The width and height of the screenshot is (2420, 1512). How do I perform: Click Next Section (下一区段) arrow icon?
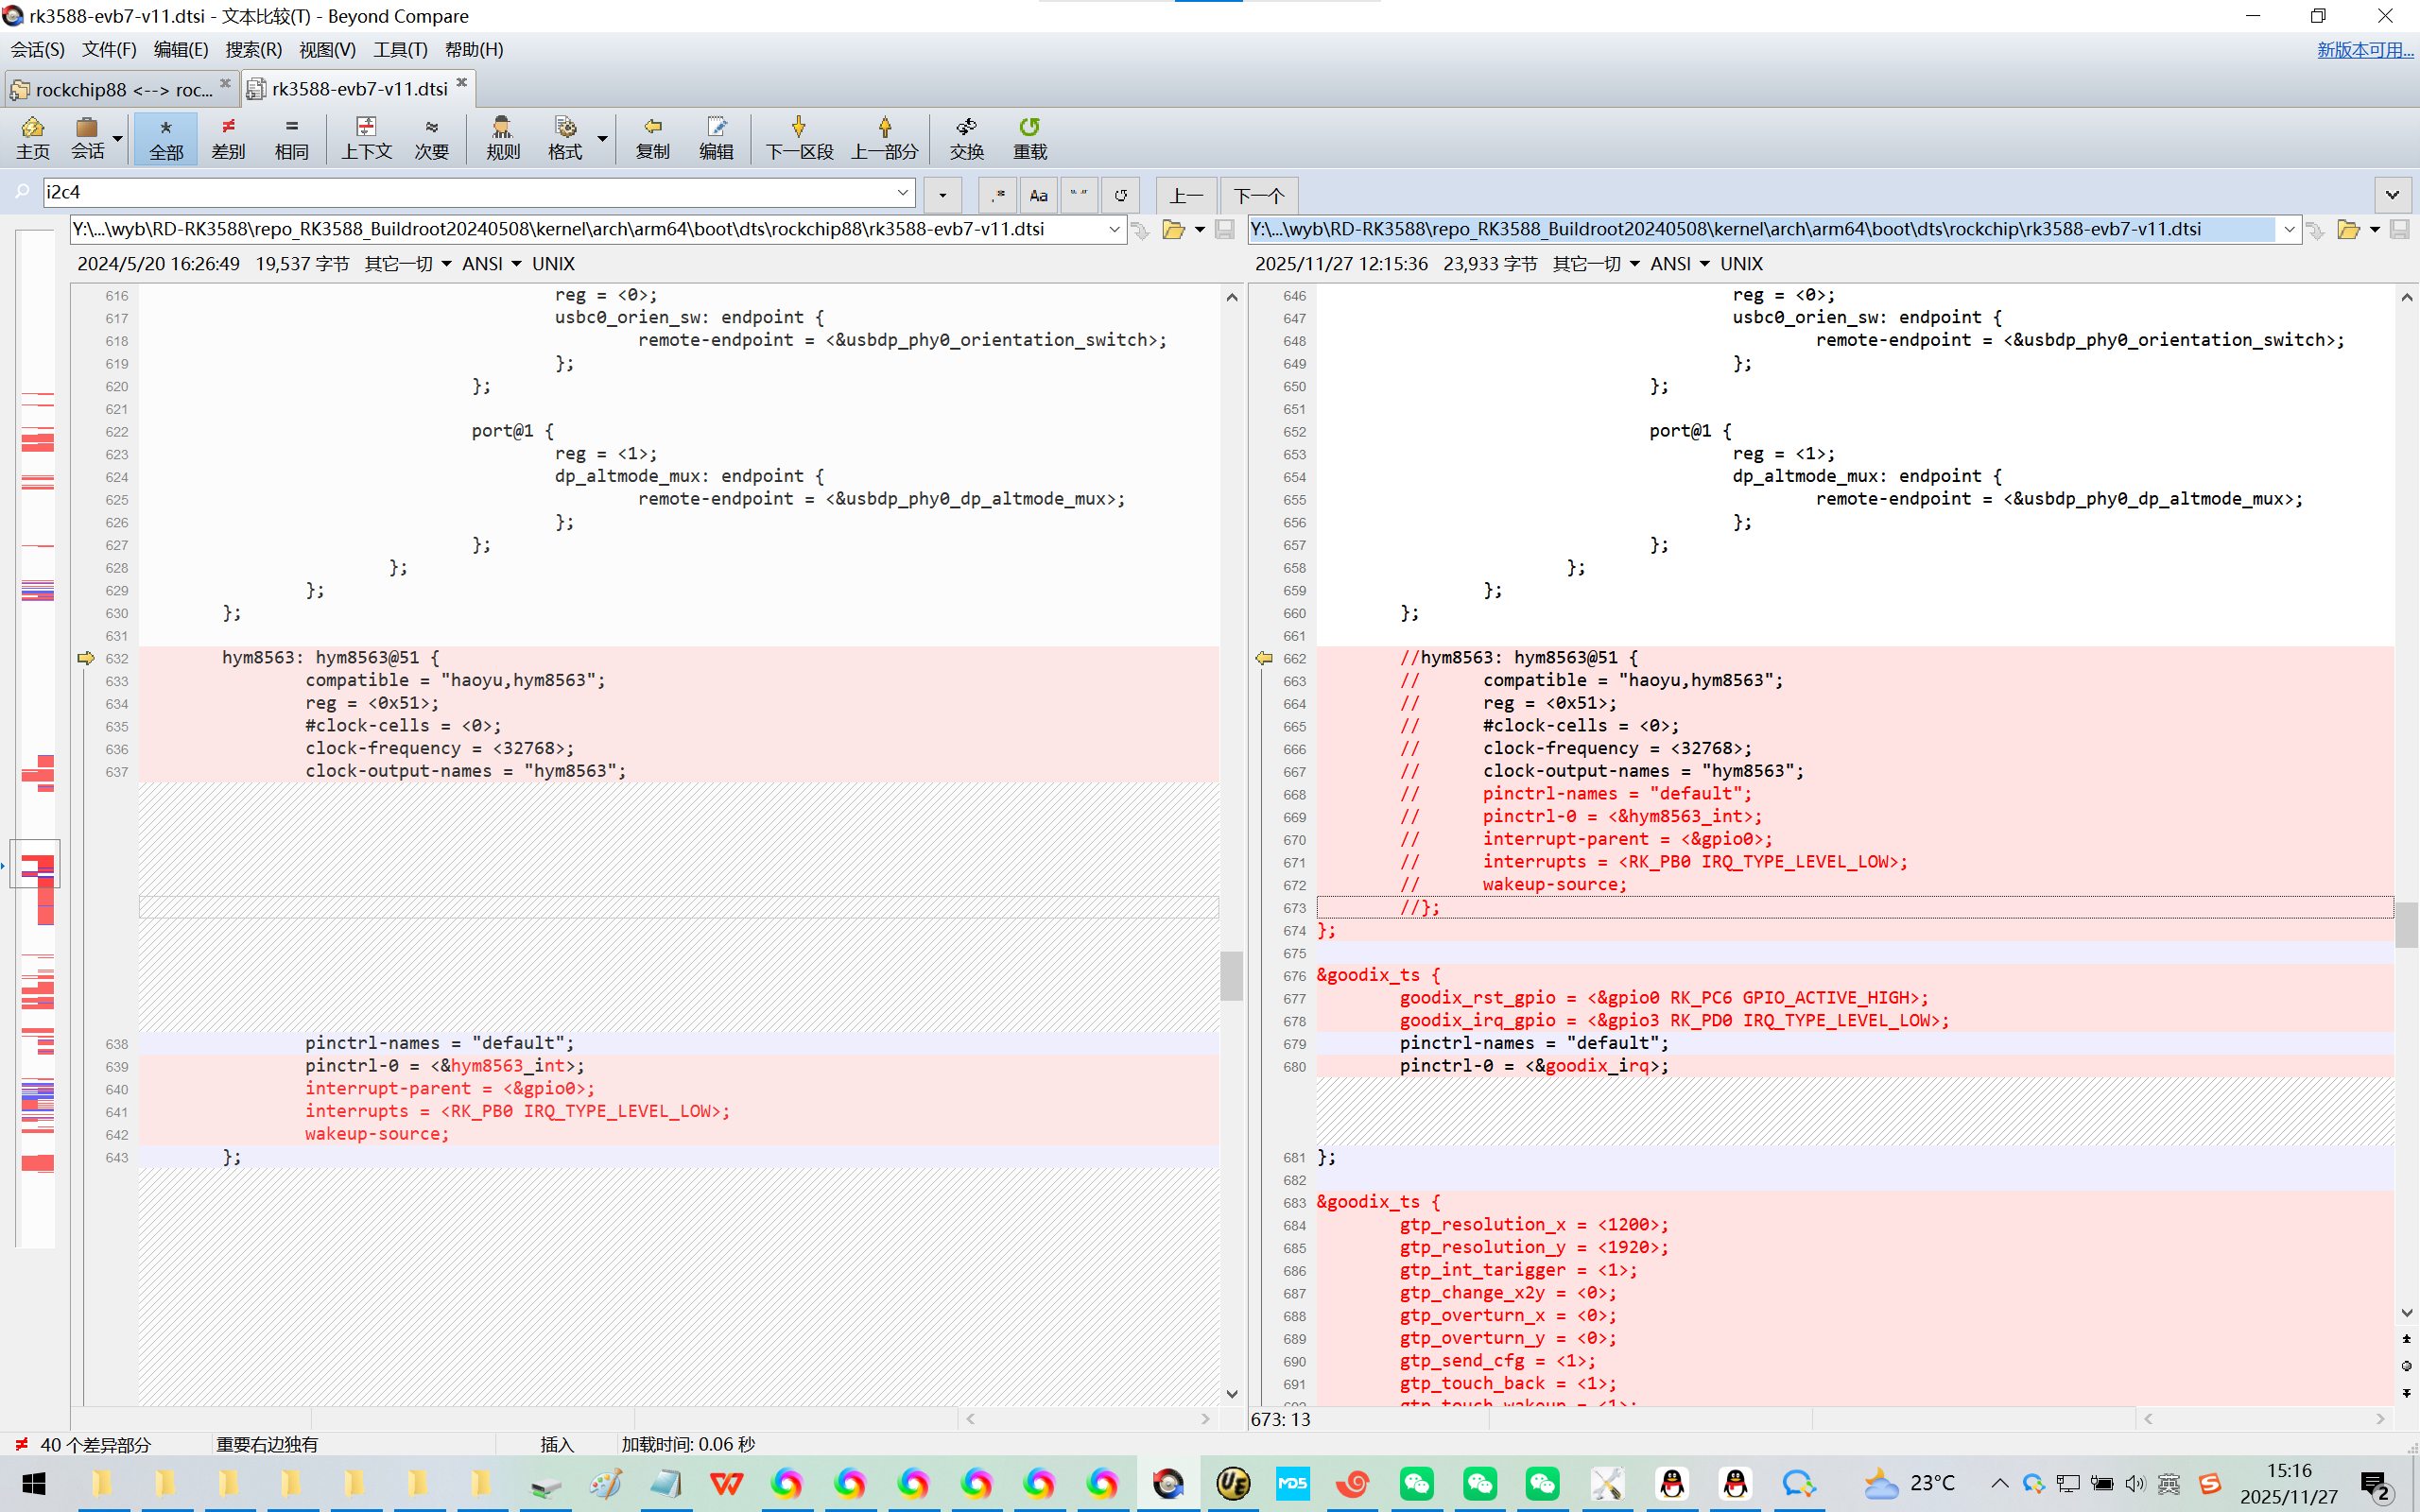coord(798,137)
